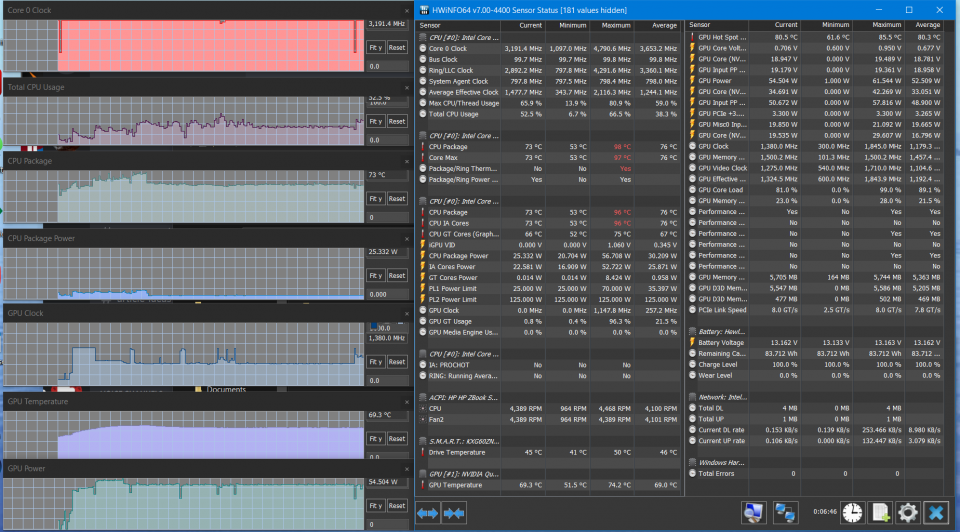Viewport: 960px width, 532px height.
Task: Reset the elapsed time clock icon
Action: click(852, 513)
